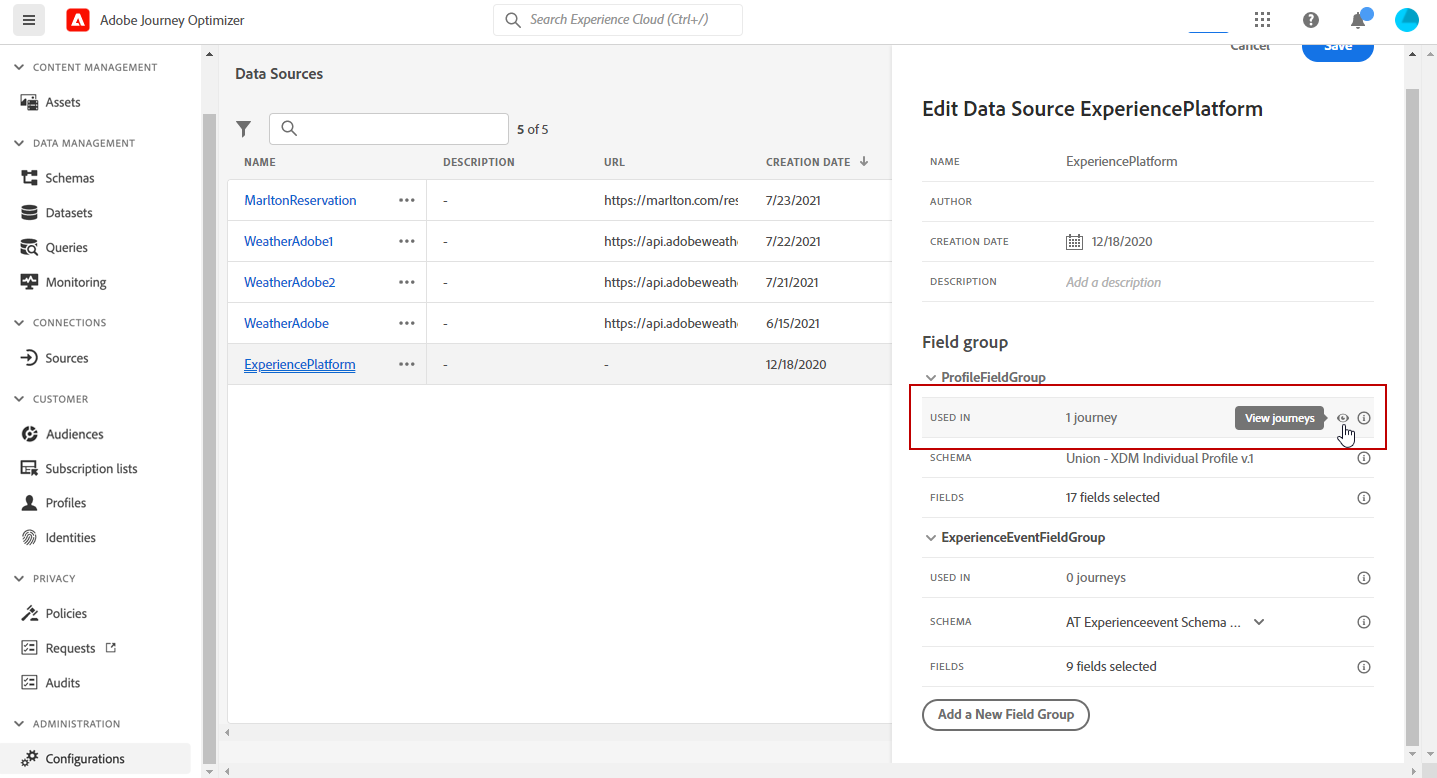Click Add a New Field Group
Screen dimensions: 1437x778
[1005, 715]
